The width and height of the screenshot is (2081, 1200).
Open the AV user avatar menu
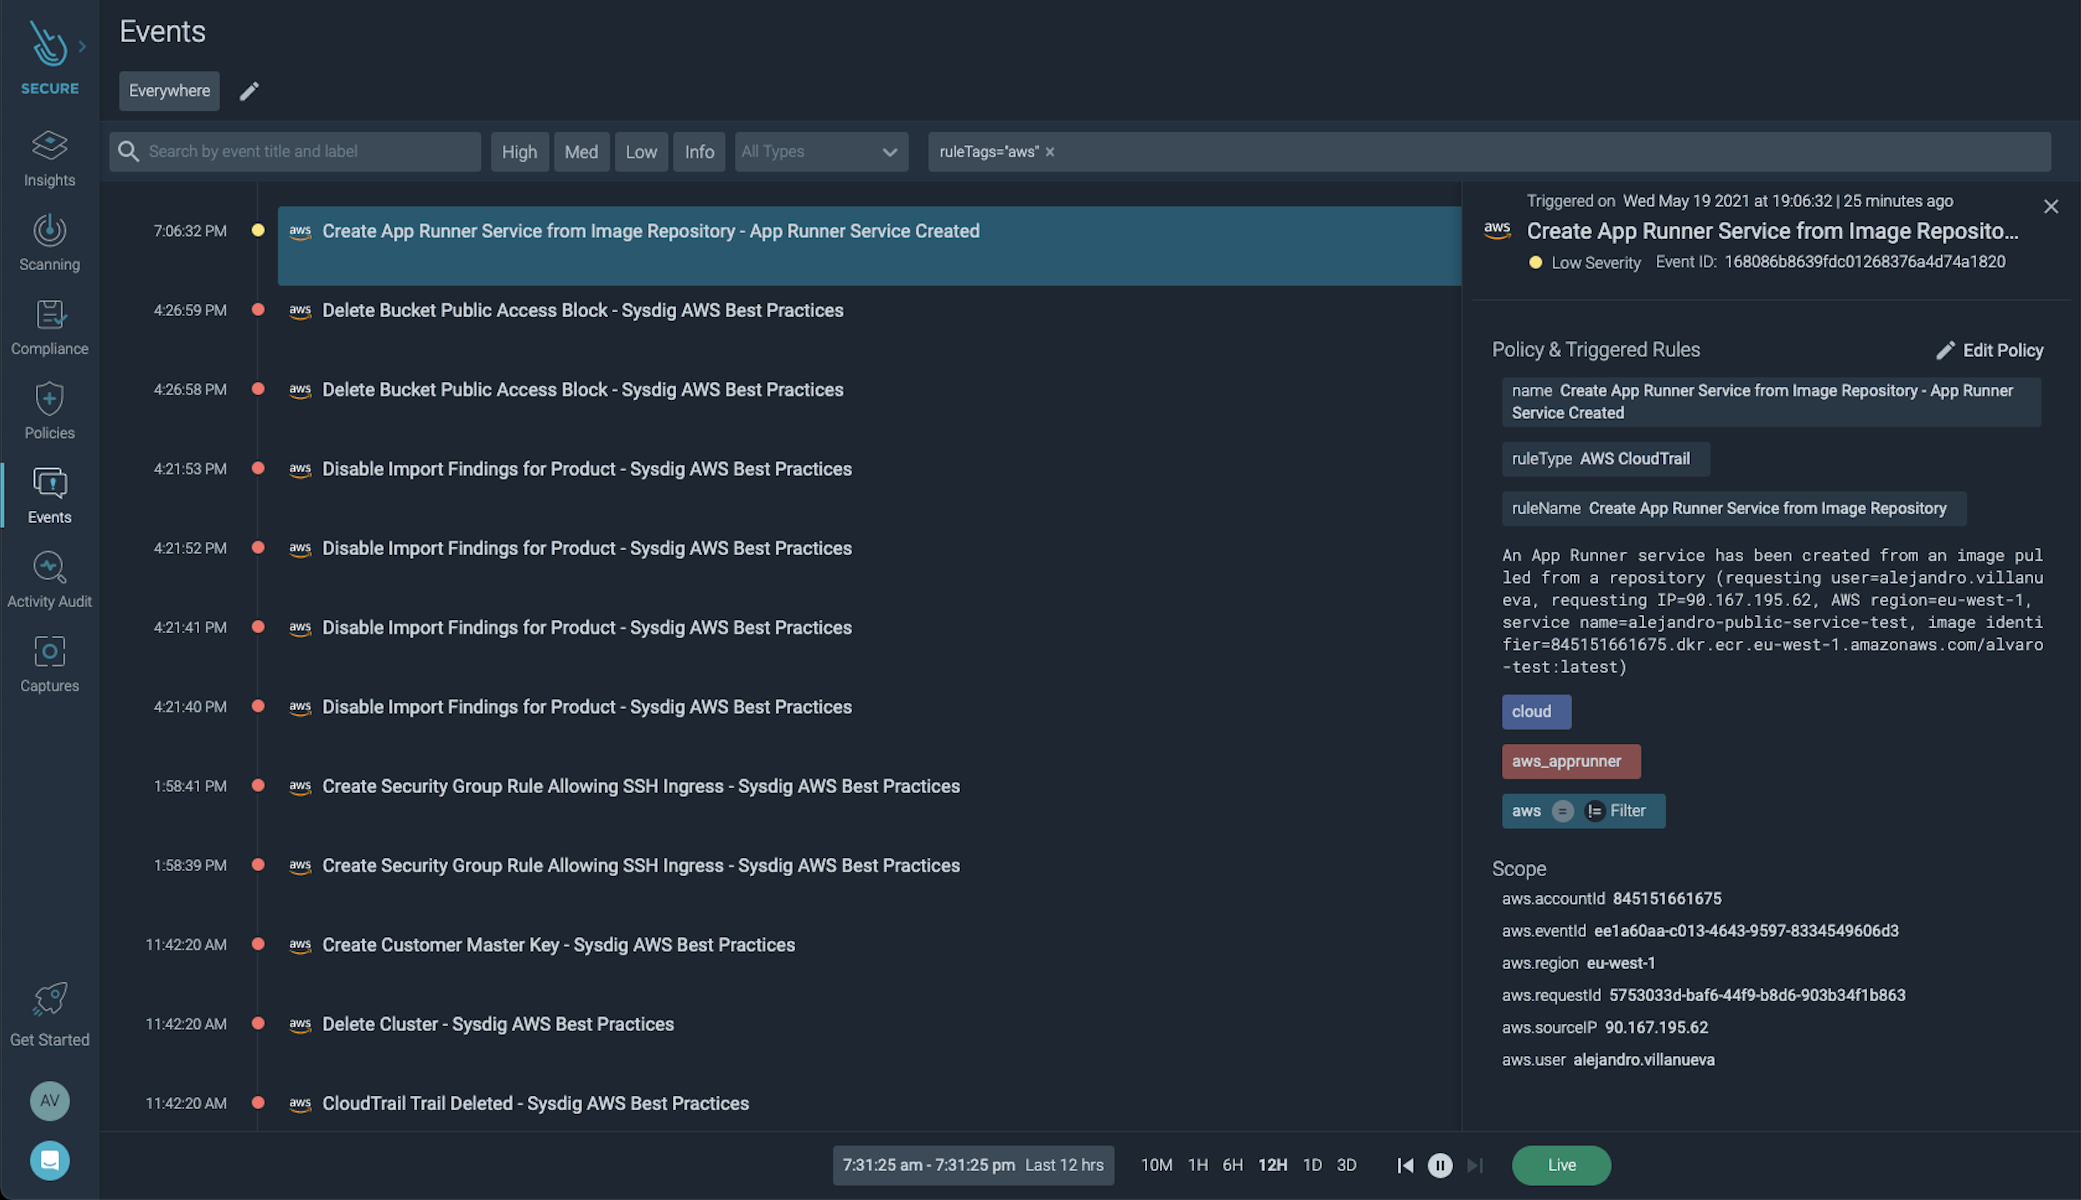(49, 1101)
